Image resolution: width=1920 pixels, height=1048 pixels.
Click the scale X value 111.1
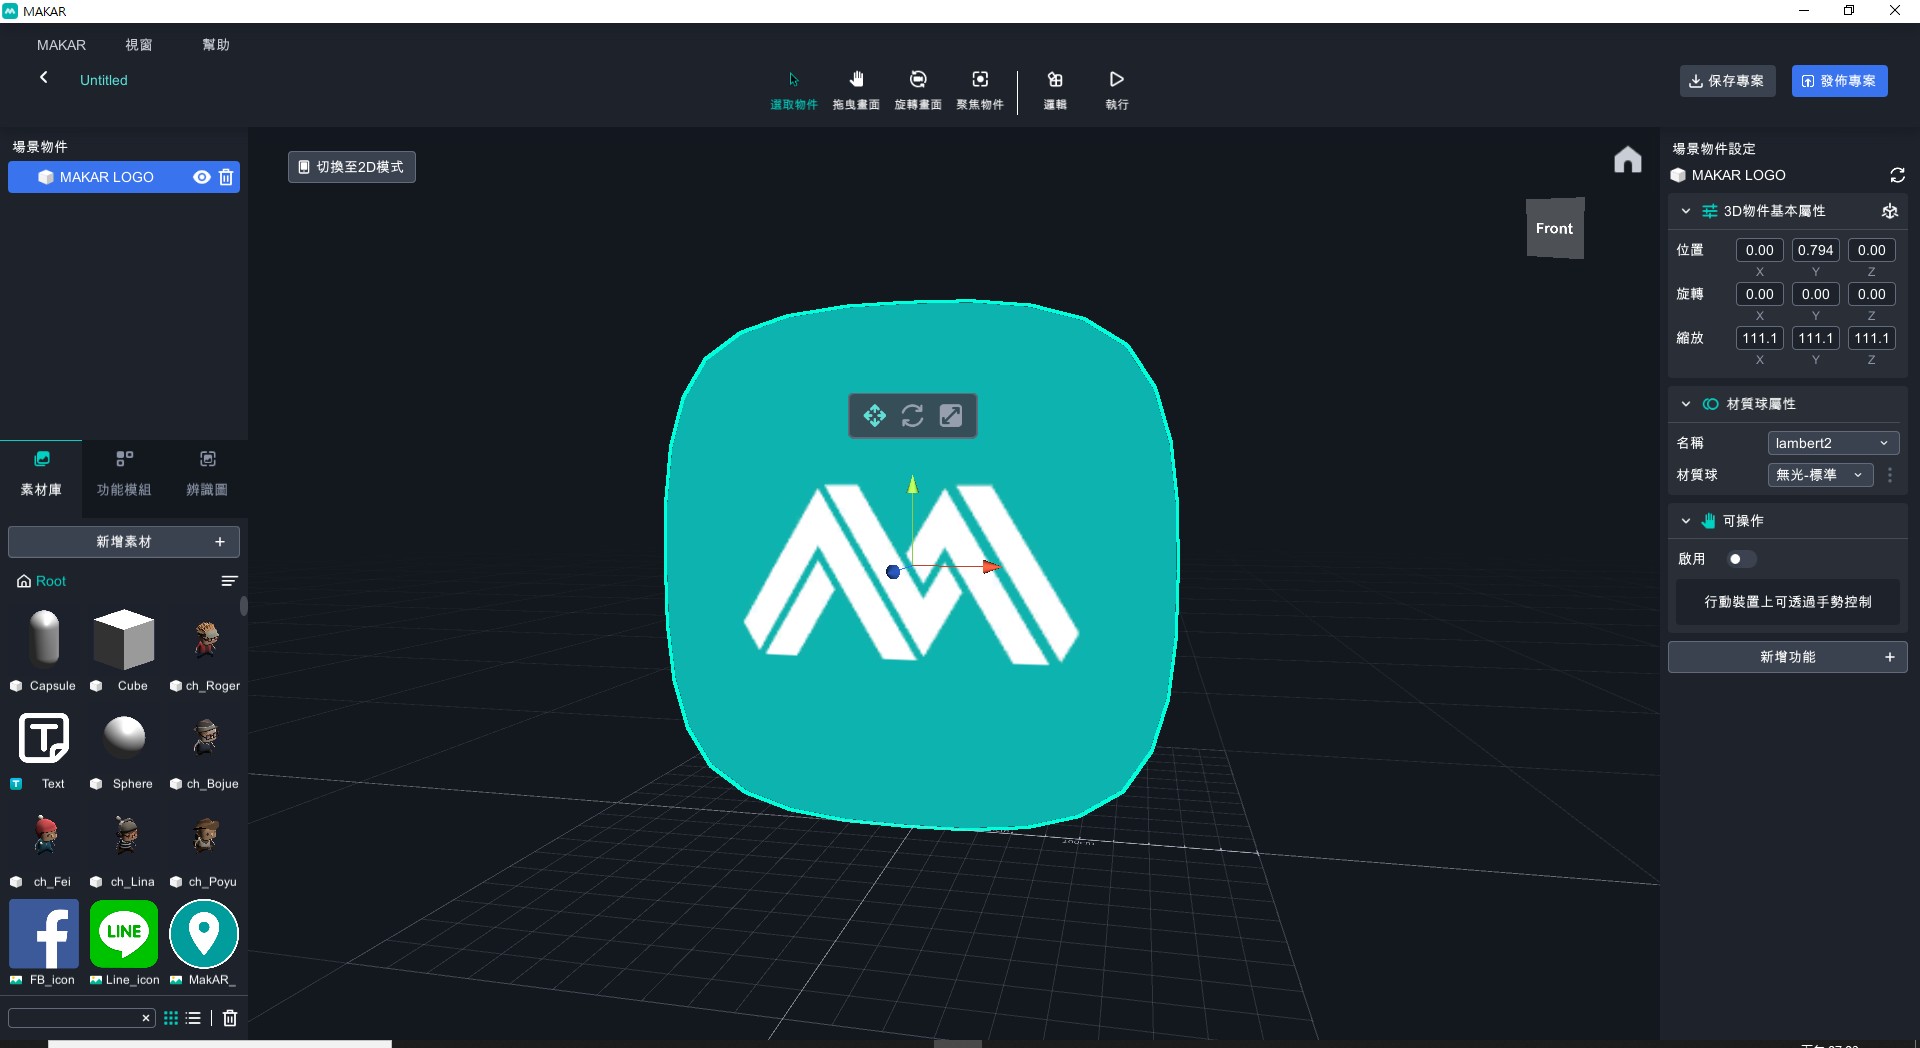click(x=1759, y=338)
